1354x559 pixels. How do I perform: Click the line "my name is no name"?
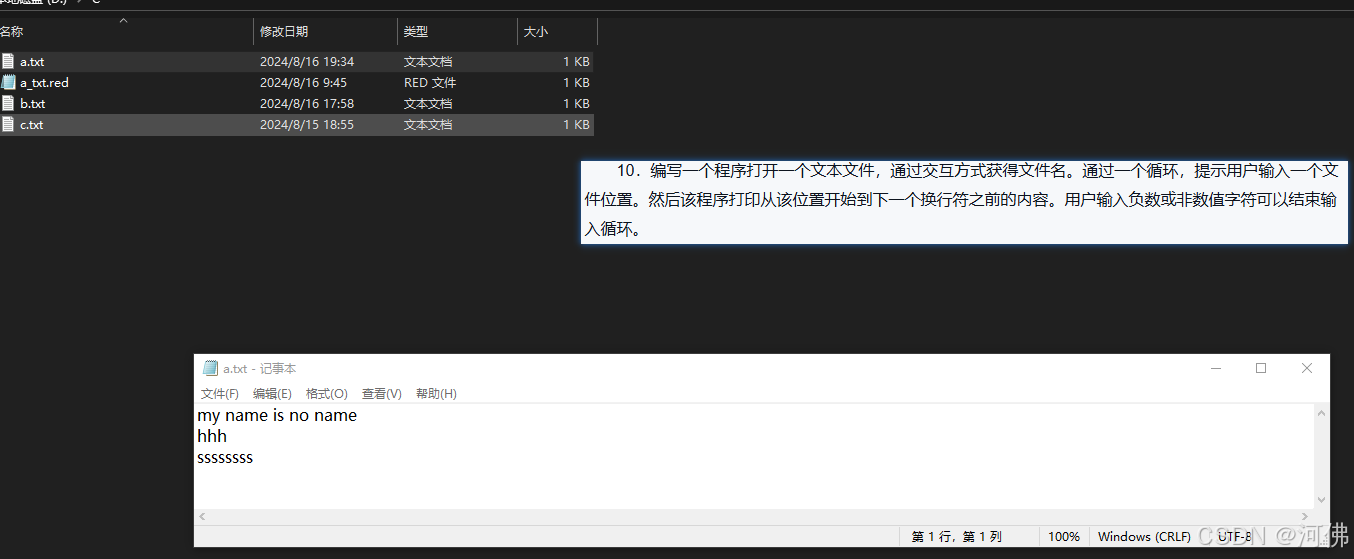point(277,415)
